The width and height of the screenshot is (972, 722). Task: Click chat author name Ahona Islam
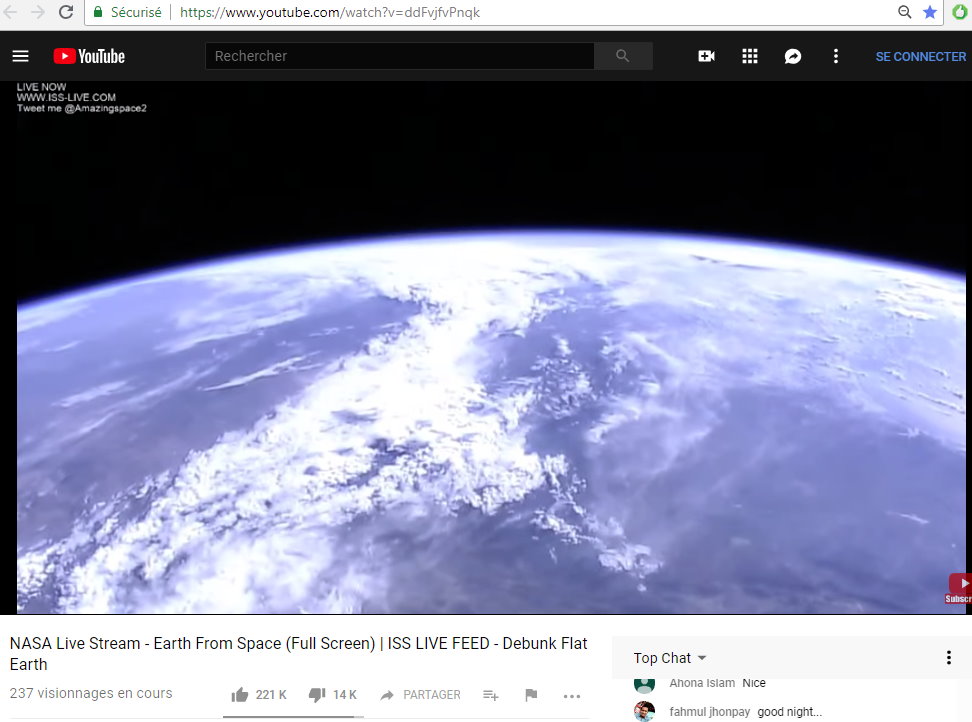(702, 683)
